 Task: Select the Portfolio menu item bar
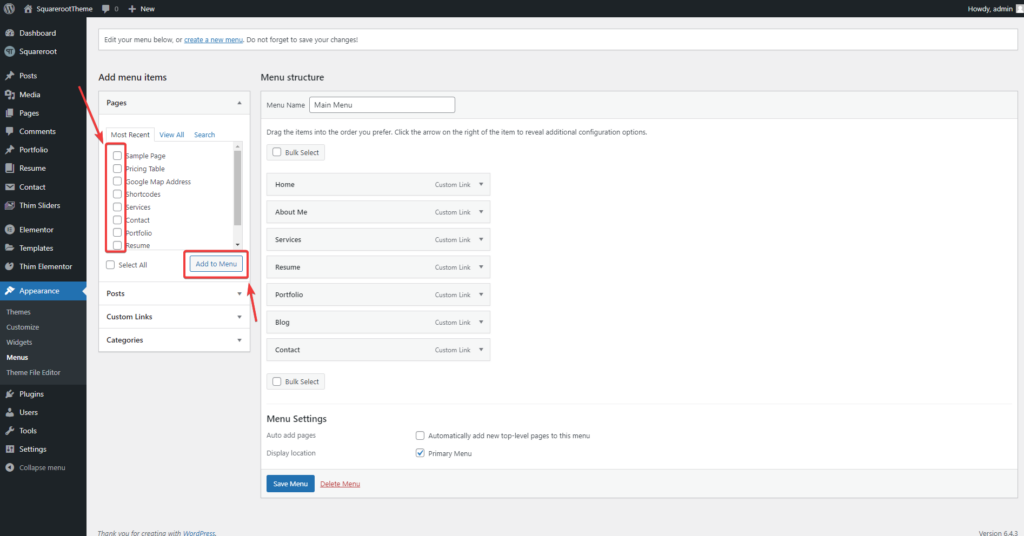(378, 294)
